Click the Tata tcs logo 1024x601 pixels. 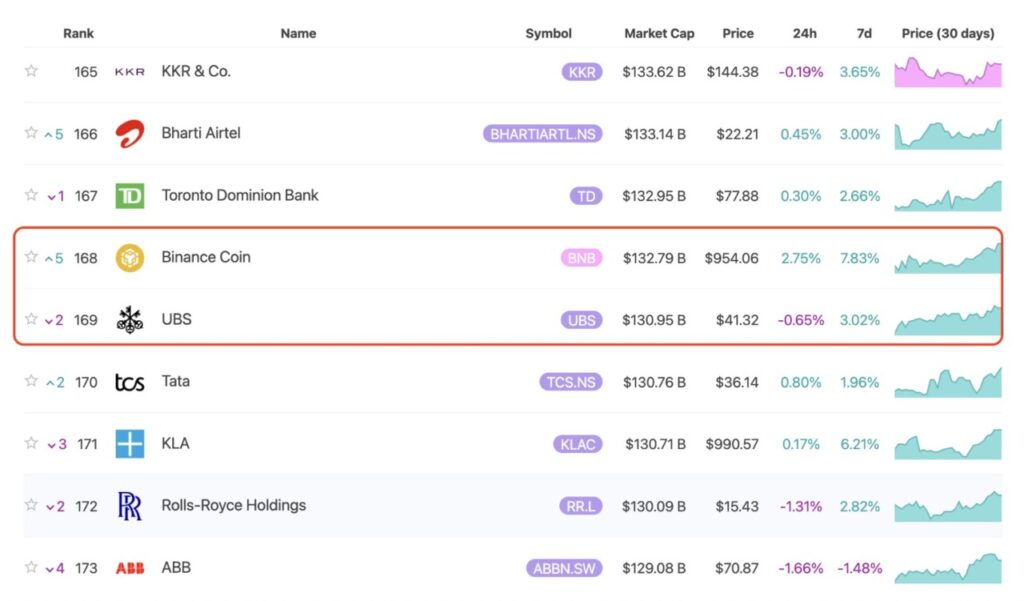[130, 382]
